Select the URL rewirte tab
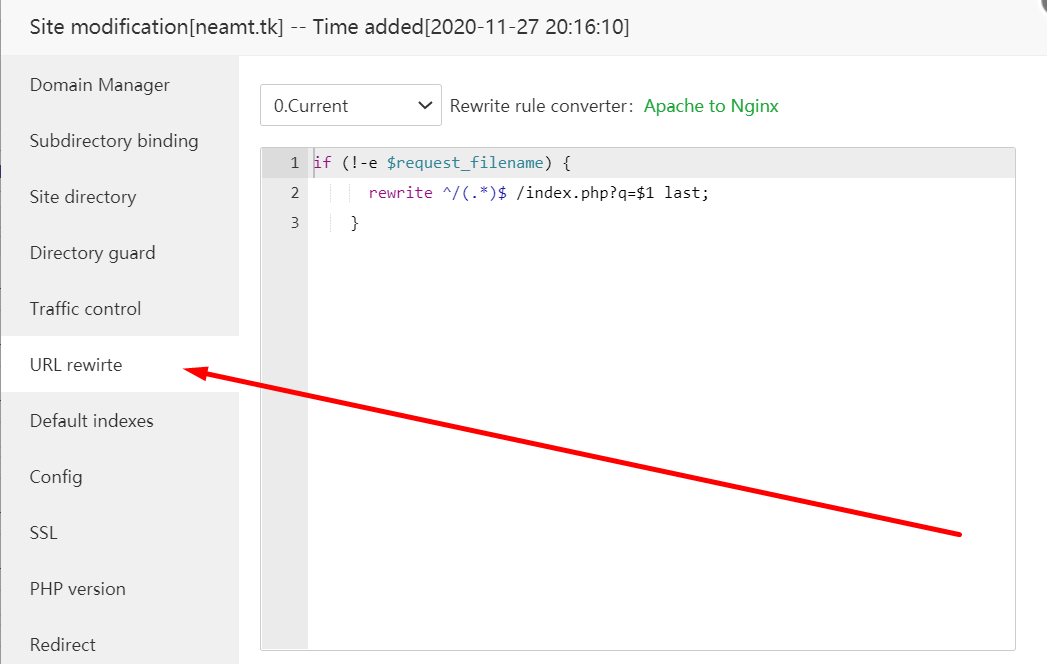 76,365
